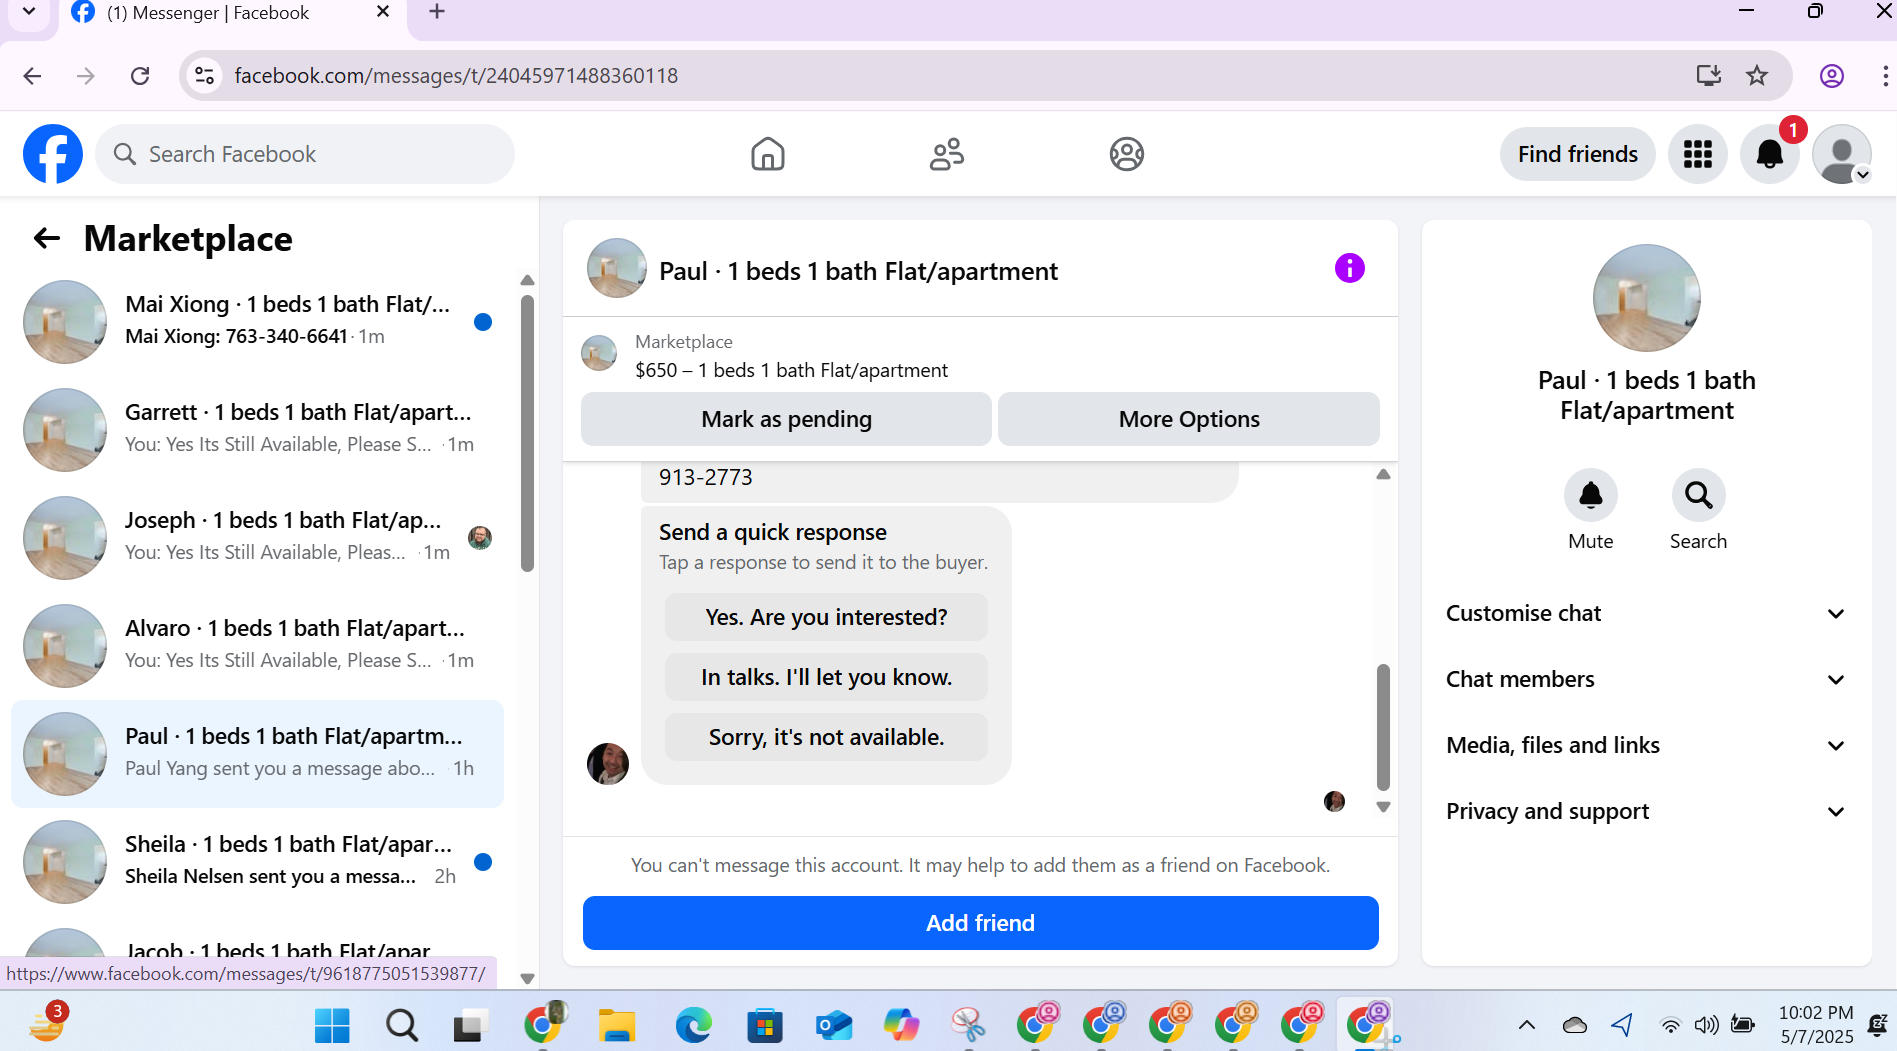Viewport: 1897px width, 1051px height.
Task: Reload the page with refresh icon
Action: click(140, 76)
